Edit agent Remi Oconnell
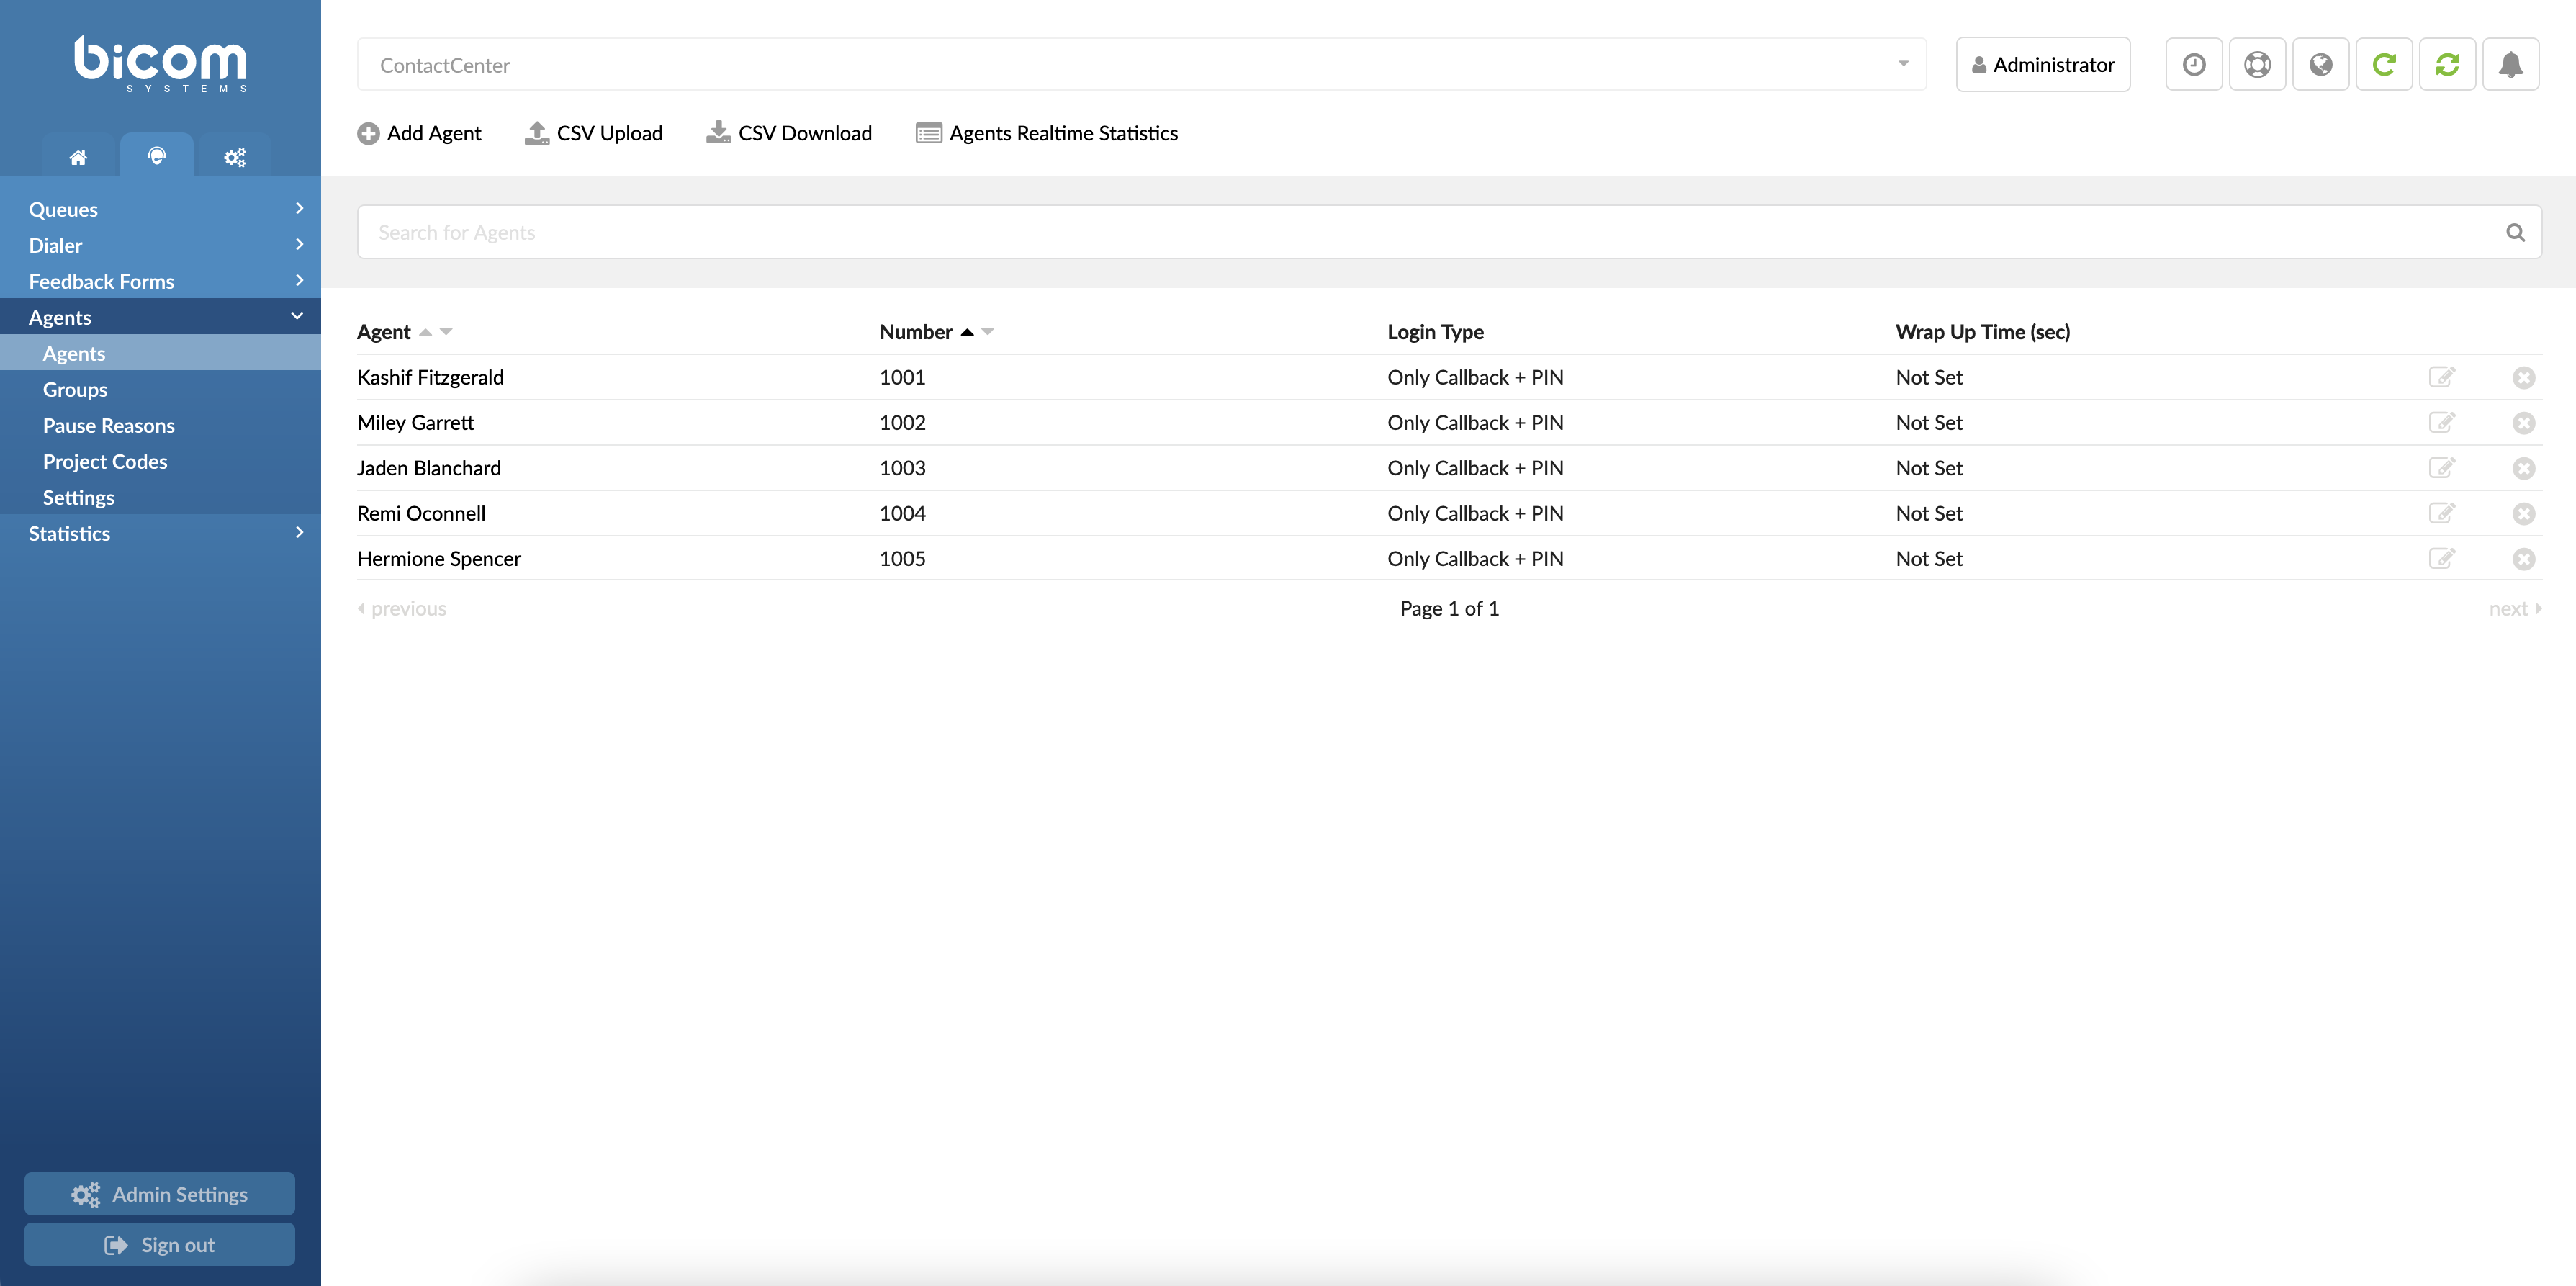Image resolution: width=2576 pixels, height=1286 pixels. tap(2442, 513)
